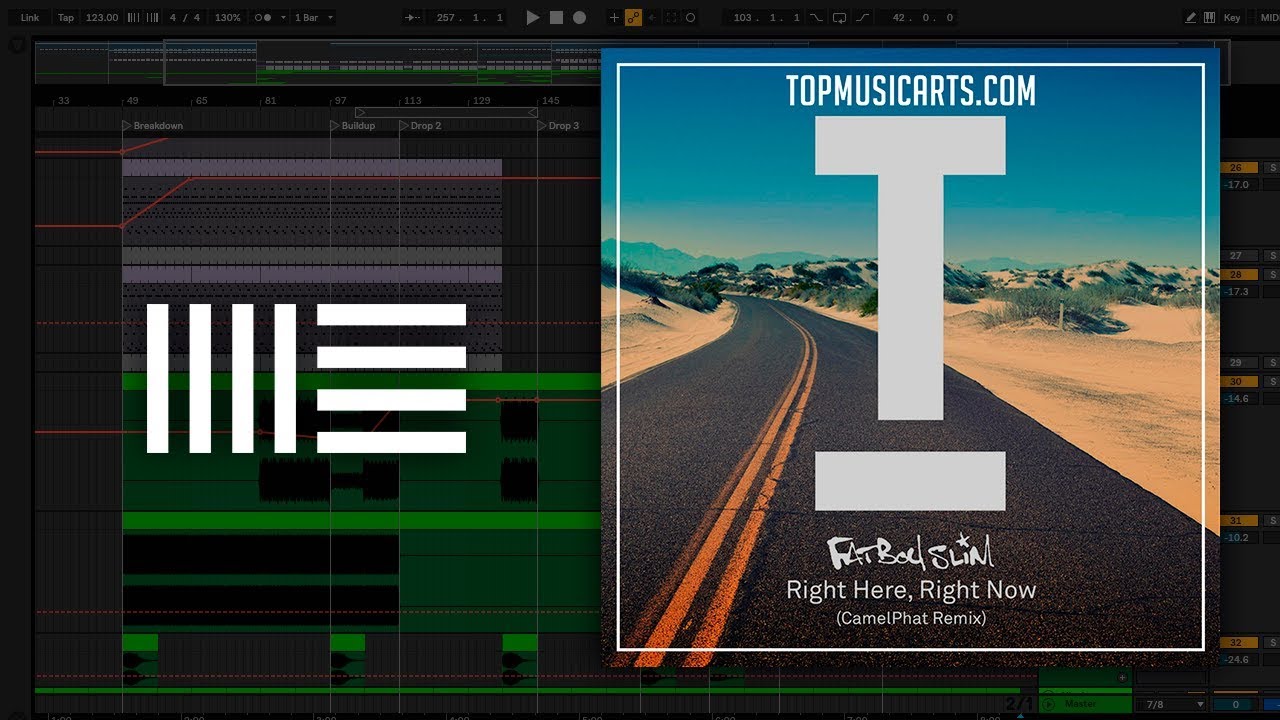Click the phase nudge up icon
The image size is (1280, 720).
152,18
